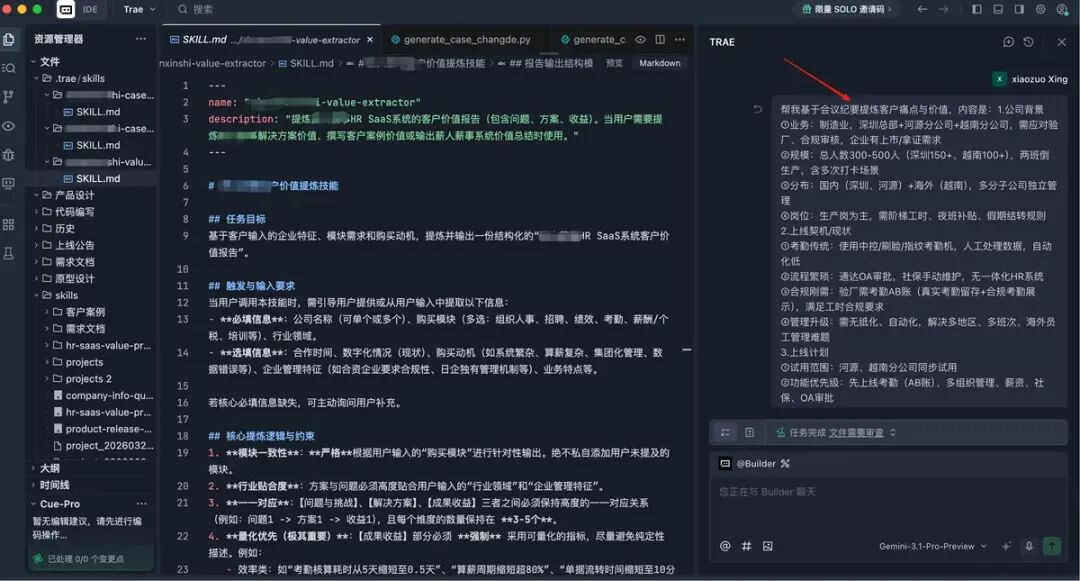Viewport: 1080px width, 581px height.
Task: Toggle the bottom panel layout button
Action: [997, 9]
